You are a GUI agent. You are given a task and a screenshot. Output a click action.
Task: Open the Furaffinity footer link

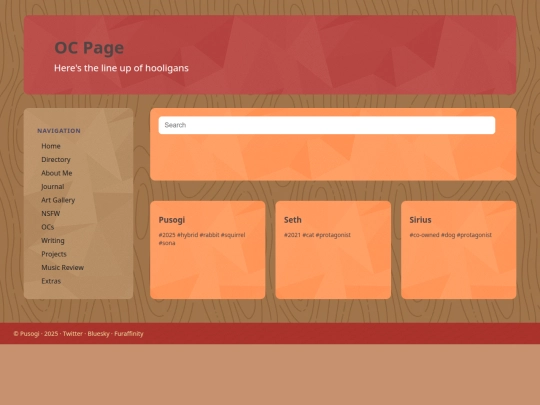click(129, 333)
